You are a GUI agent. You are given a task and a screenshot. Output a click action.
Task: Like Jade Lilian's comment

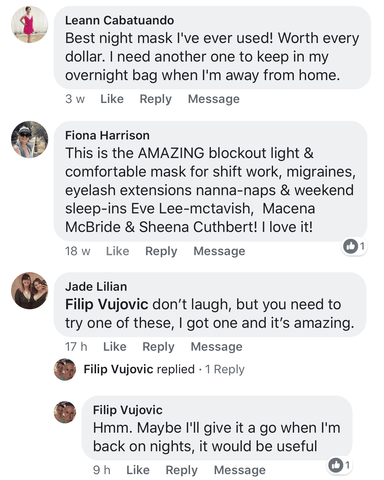(115, 347)
